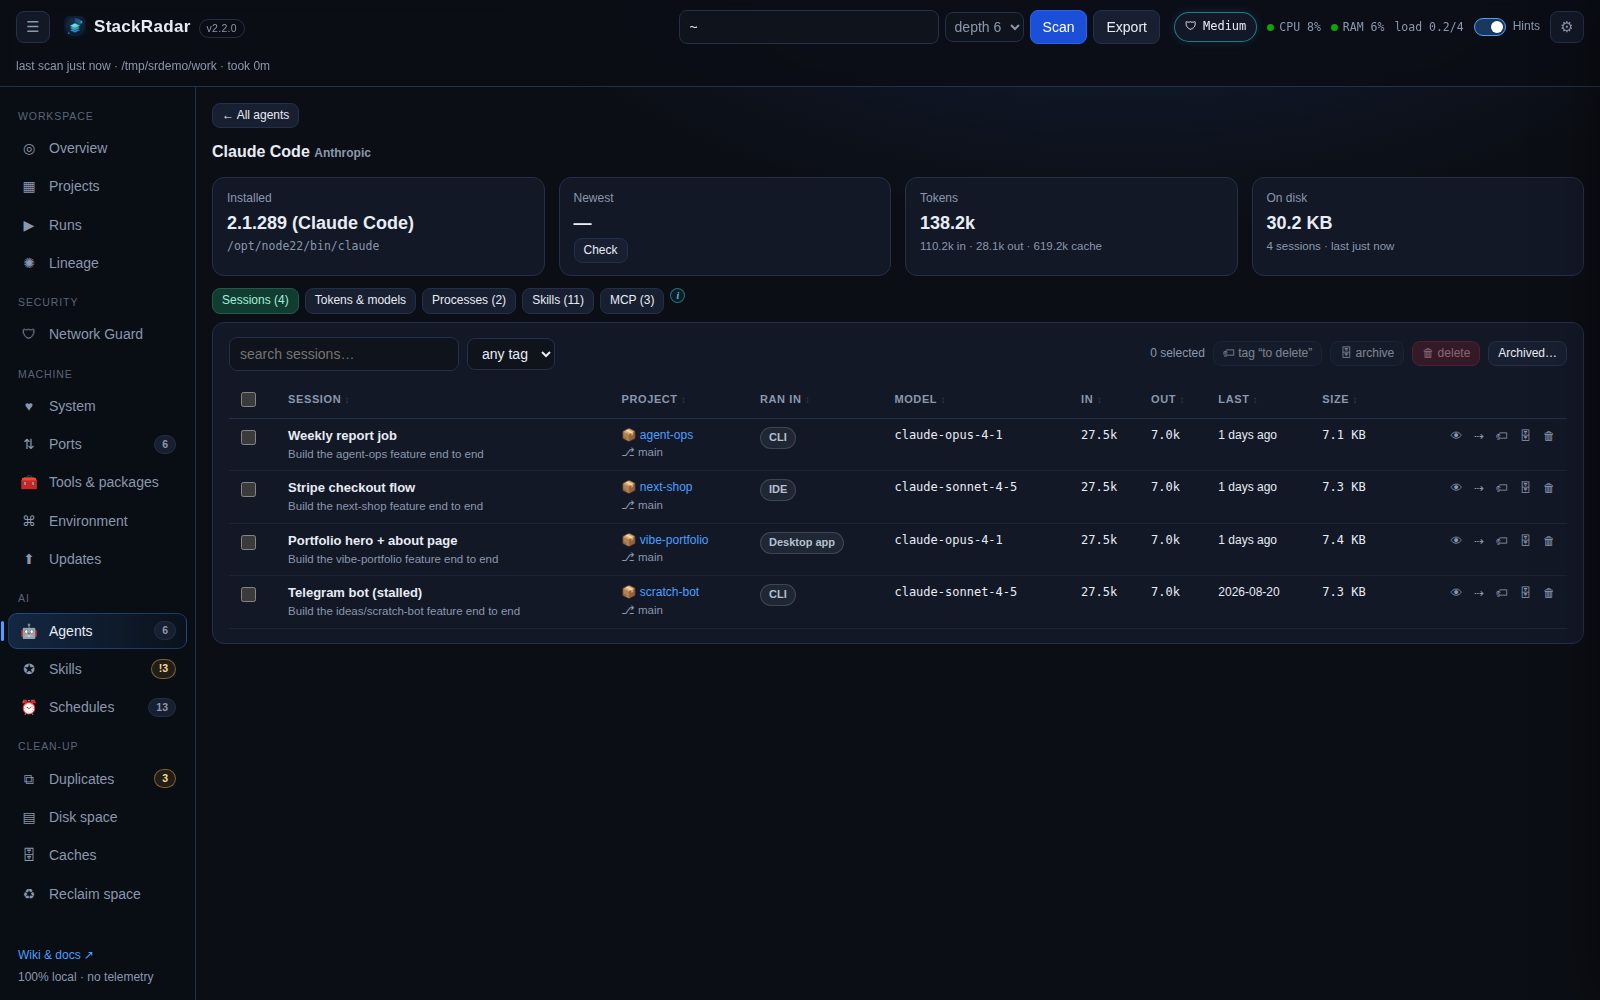Open Network Guard in sidebar
This screenshot has width=1600, height=1000.
97,334
